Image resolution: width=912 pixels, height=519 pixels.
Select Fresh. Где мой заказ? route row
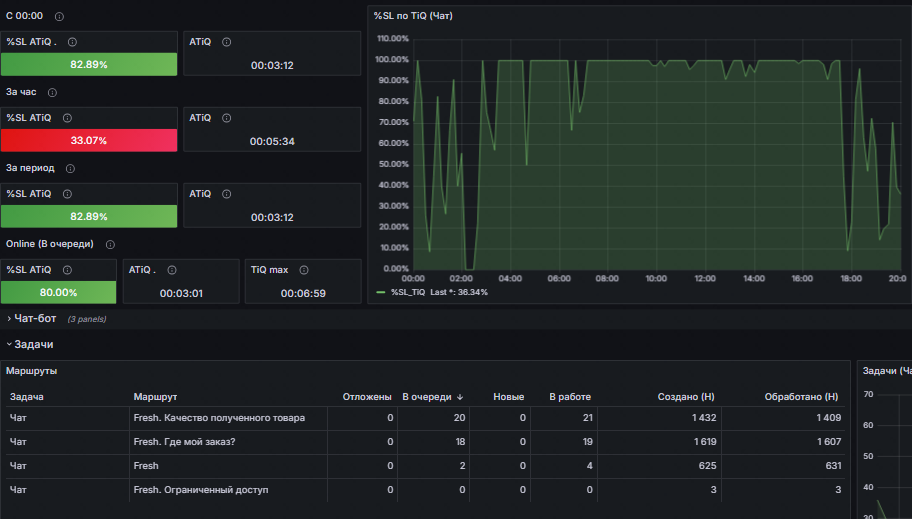(x=425, y=442)
